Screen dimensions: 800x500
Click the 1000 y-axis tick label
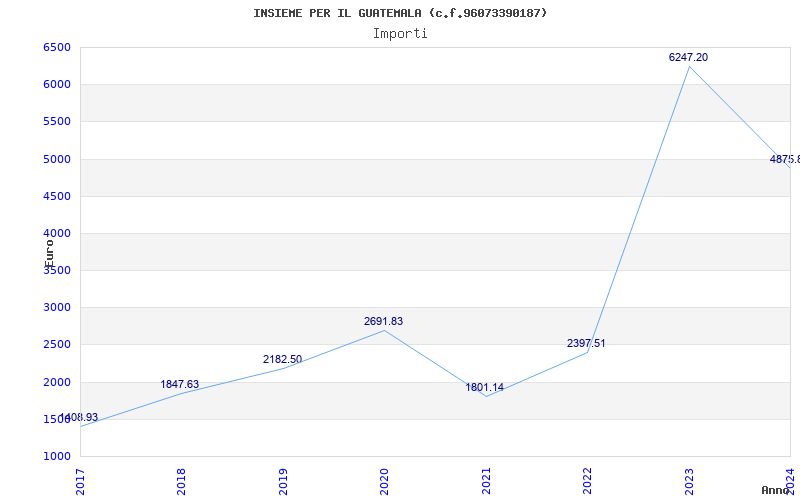pyautogui.click(x=57, y=456)
